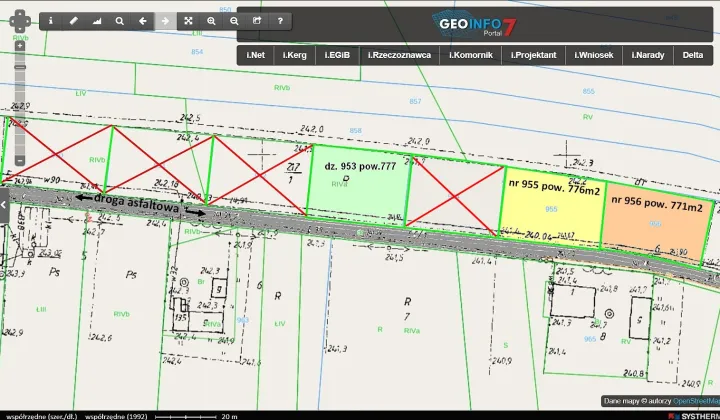
Task: Click the zoom in magnifier icon
Action: (211, 21)
